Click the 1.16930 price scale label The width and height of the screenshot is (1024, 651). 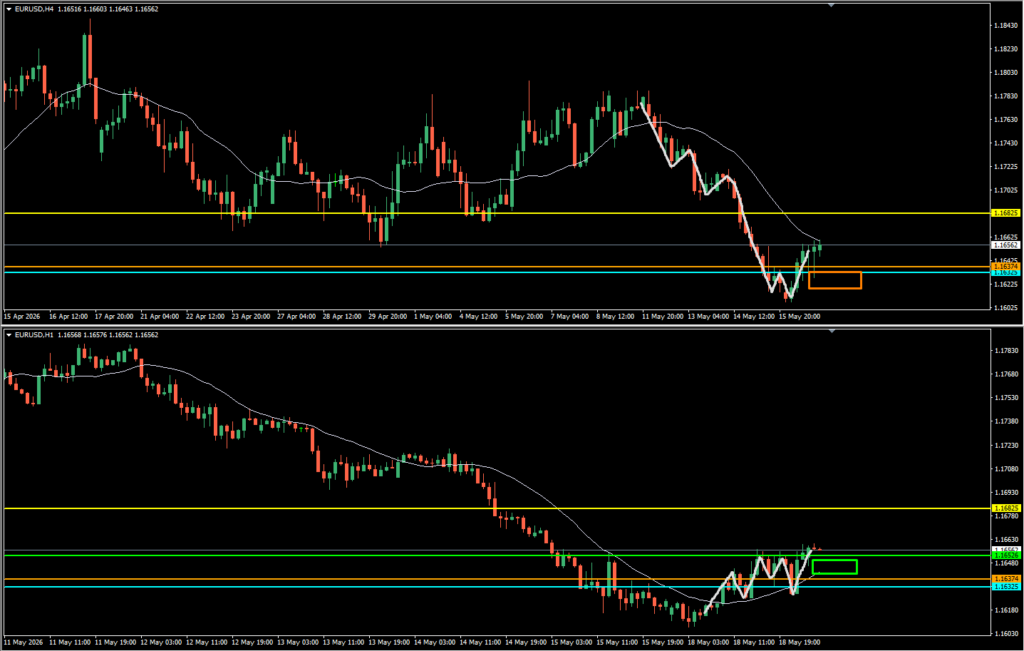click(x=1005, y=492)
